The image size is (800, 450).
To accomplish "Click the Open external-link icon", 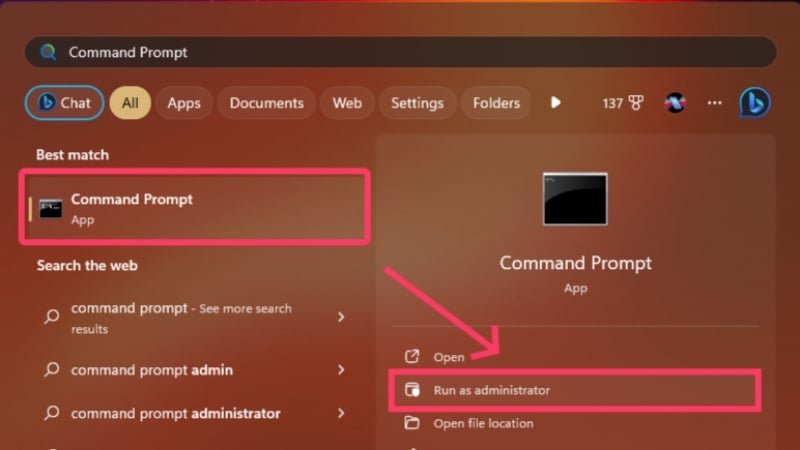I will (412, 357).
